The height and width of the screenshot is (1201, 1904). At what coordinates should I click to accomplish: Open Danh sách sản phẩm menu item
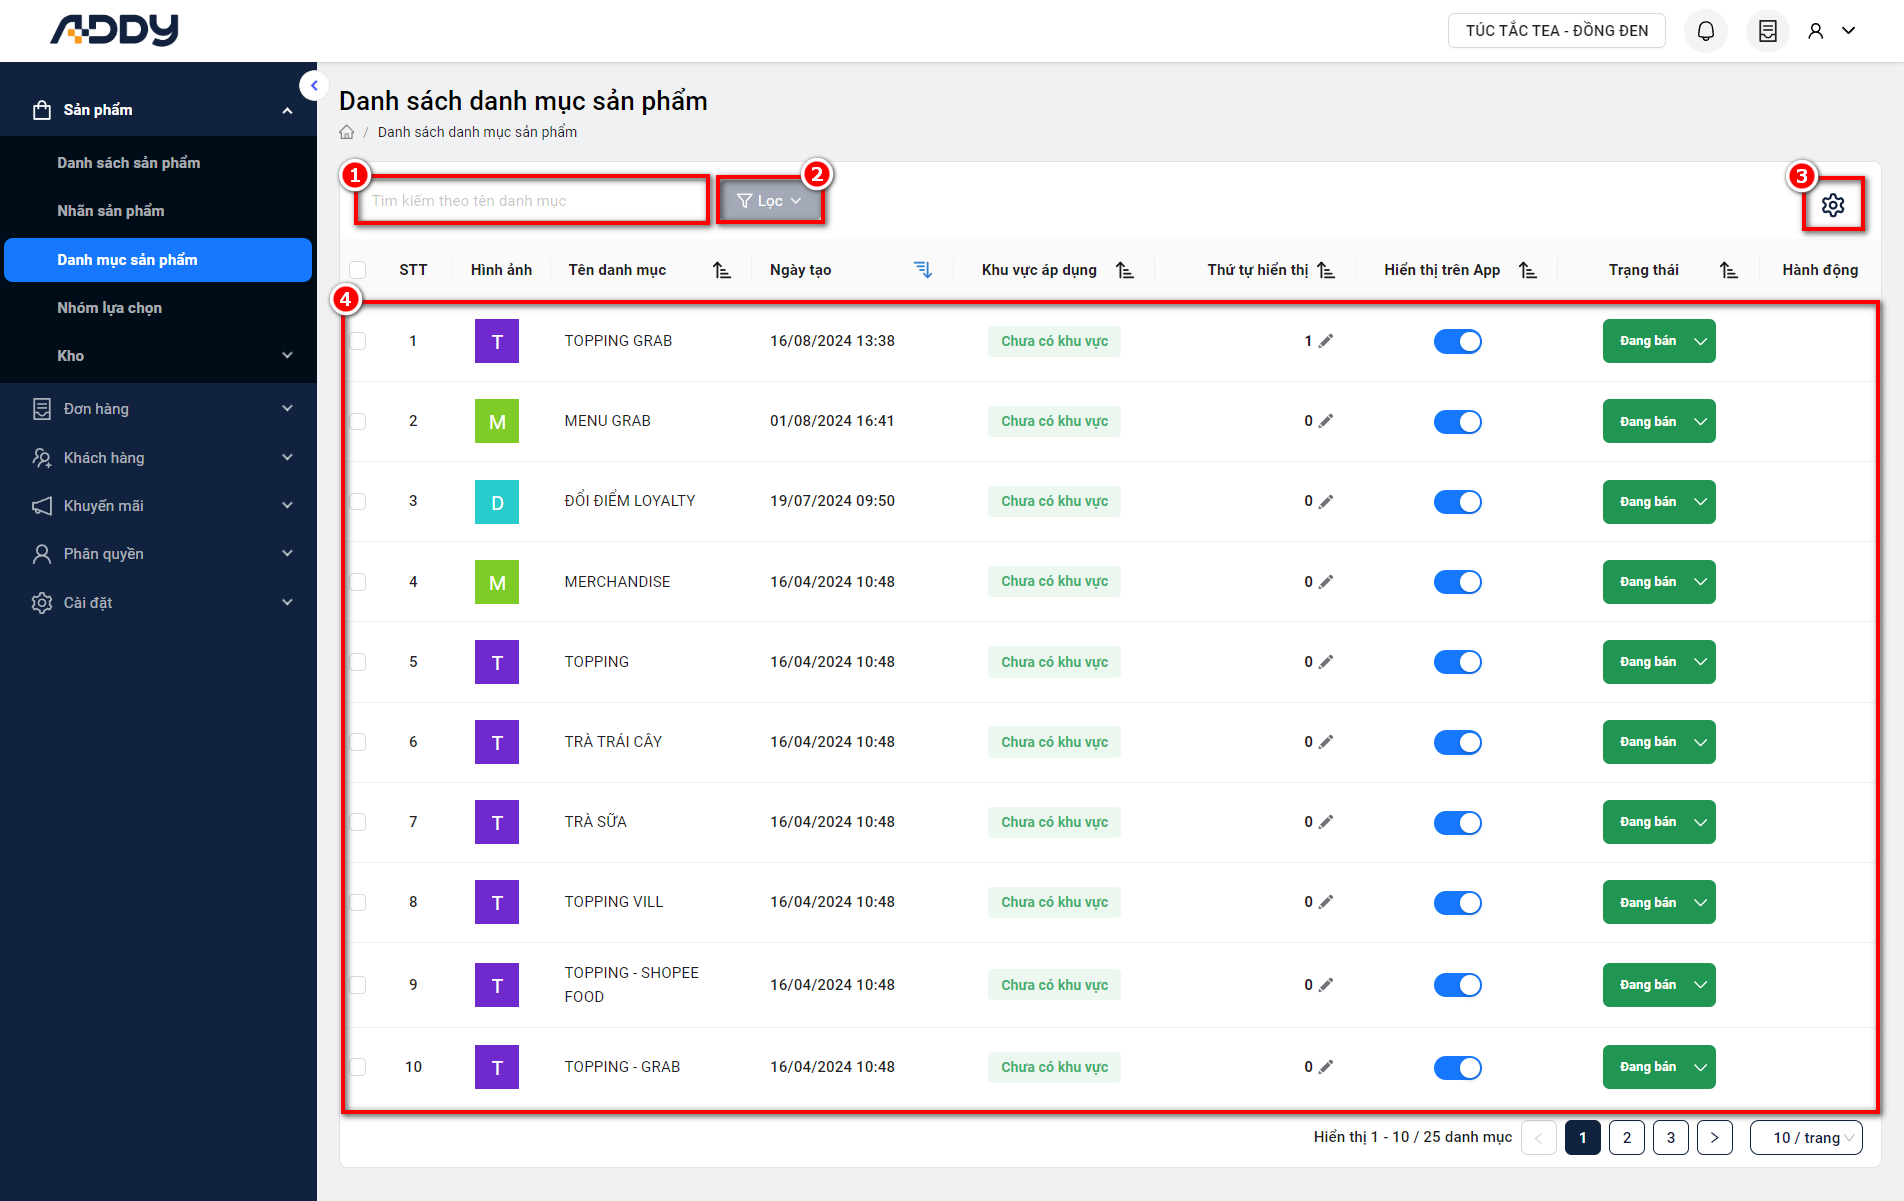(x=128, y=163)
